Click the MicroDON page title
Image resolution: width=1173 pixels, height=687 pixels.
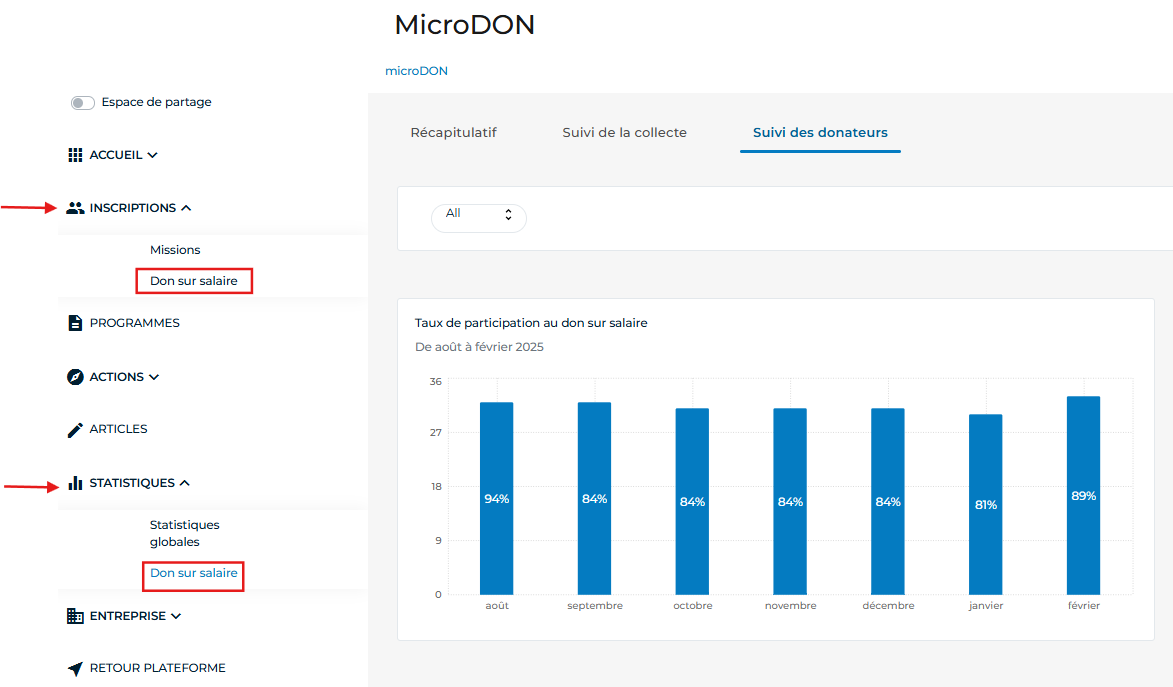pyautogui.click(x=465, y=25)
